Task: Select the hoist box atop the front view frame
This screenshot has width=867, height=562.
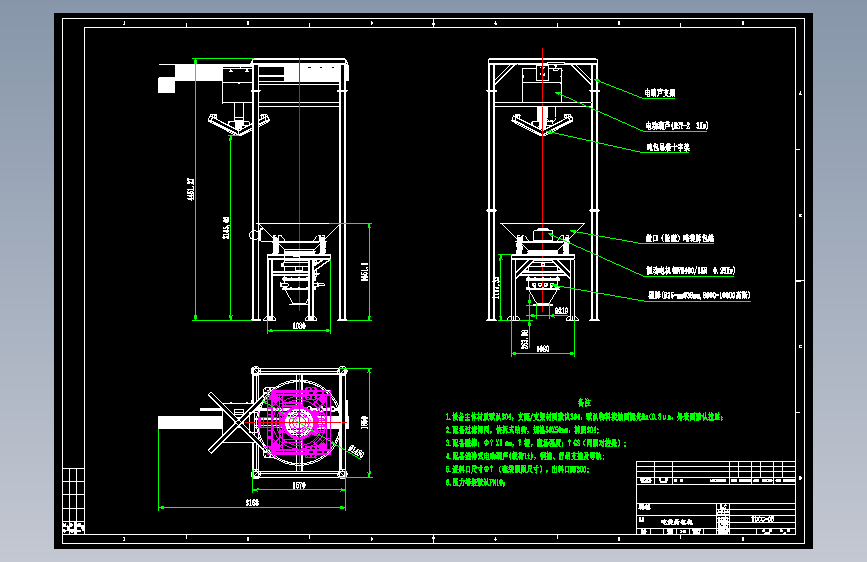Action: (x=542, y=83)
